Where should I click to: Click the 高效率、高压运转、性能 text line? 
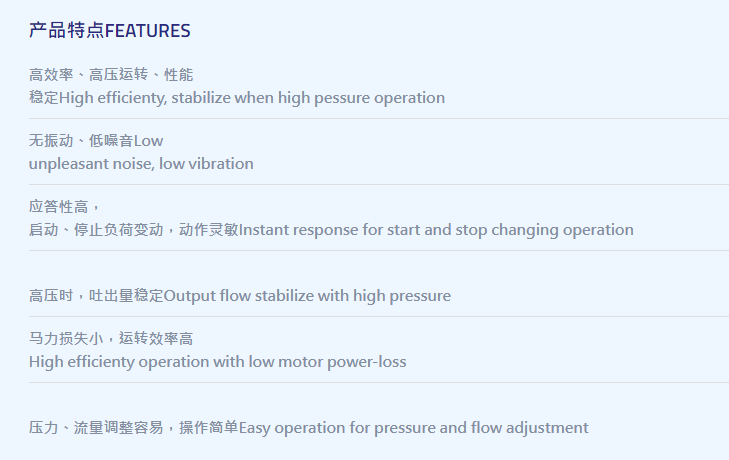tap(111, 74)
